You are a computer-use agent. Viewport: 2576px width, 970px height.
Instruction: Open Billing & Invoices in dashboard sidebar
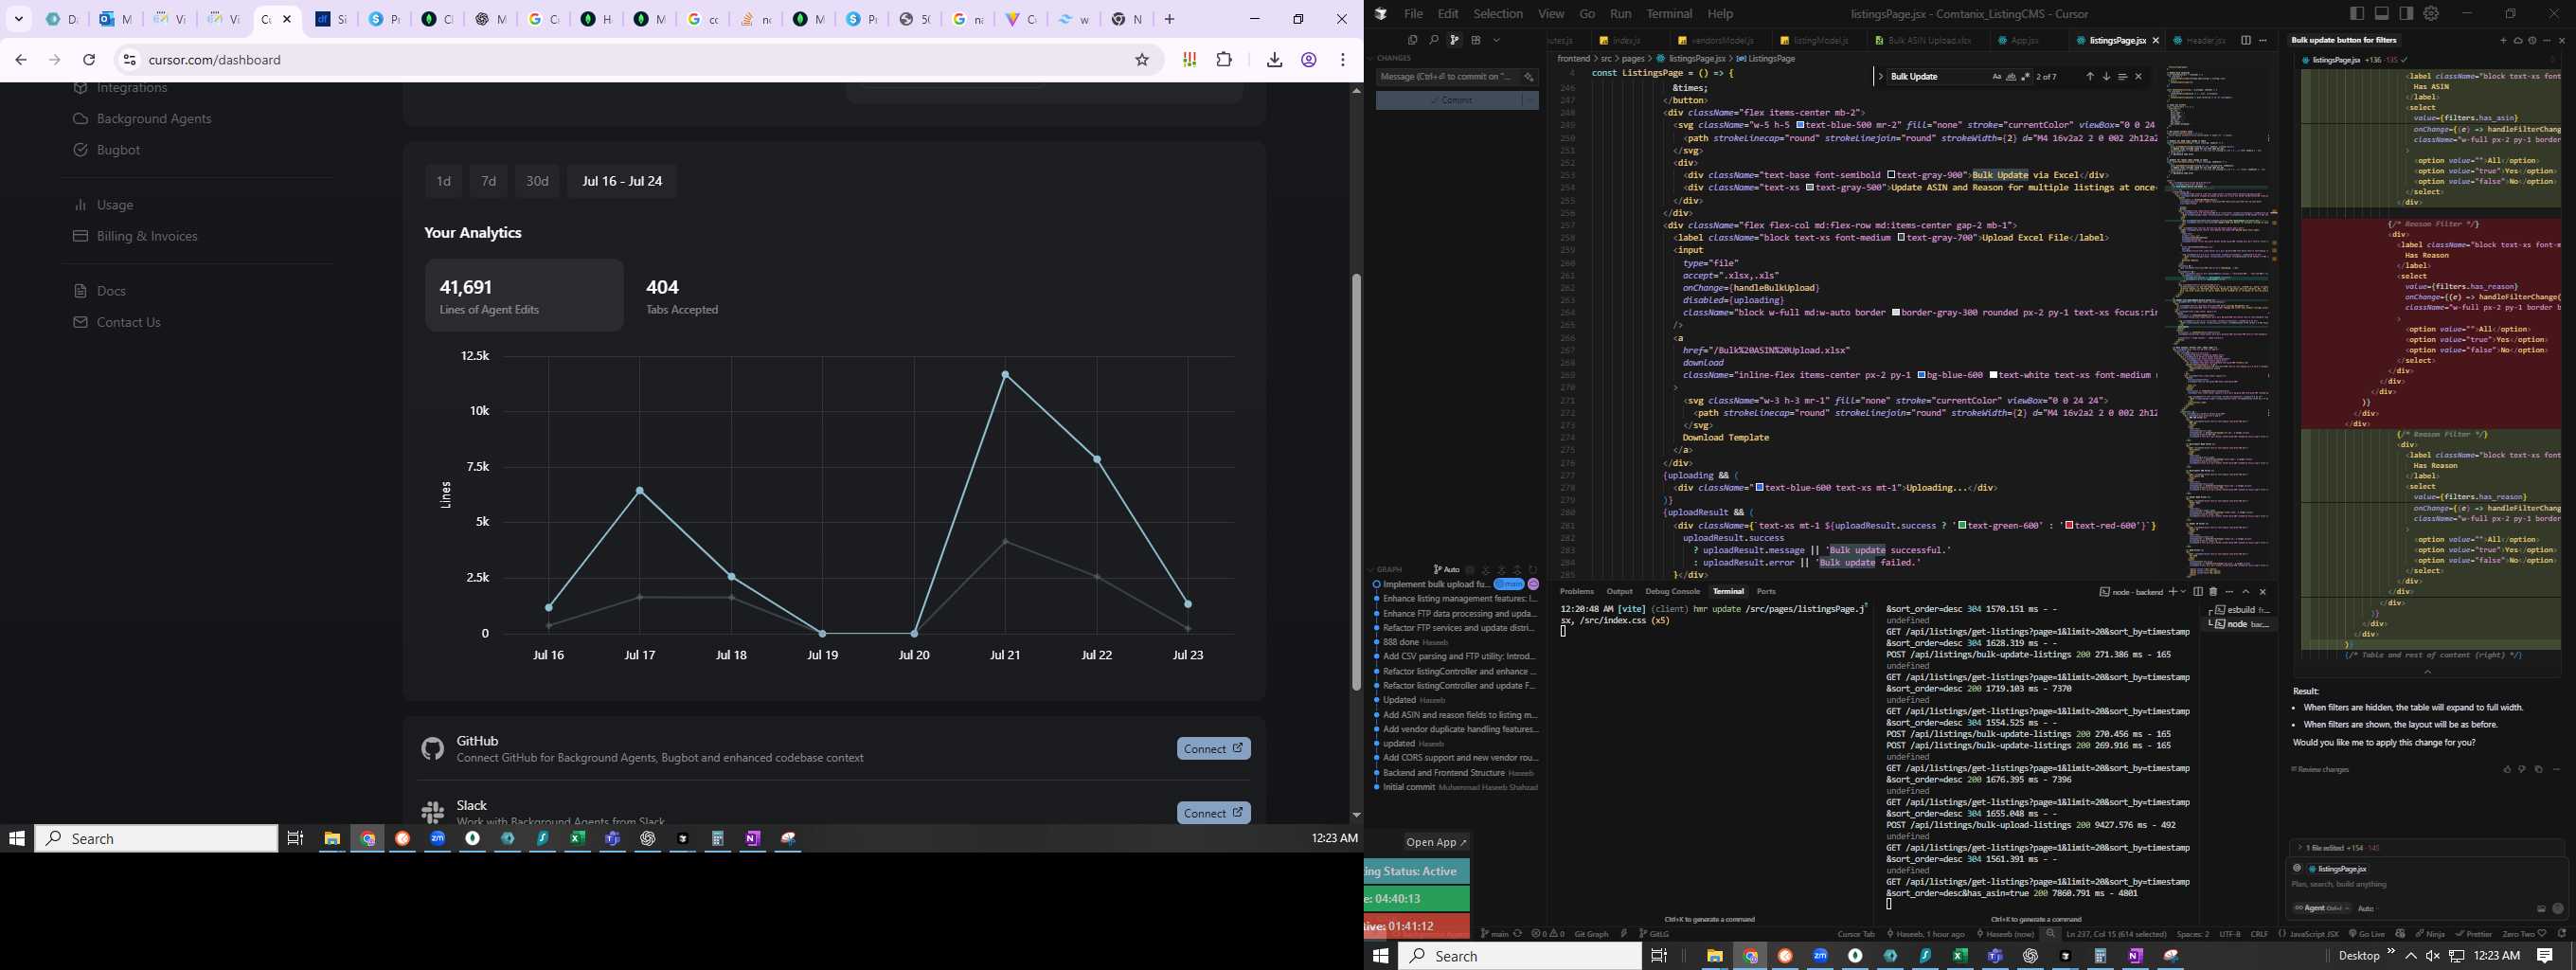pyautogui.click(x=147, y=236)
